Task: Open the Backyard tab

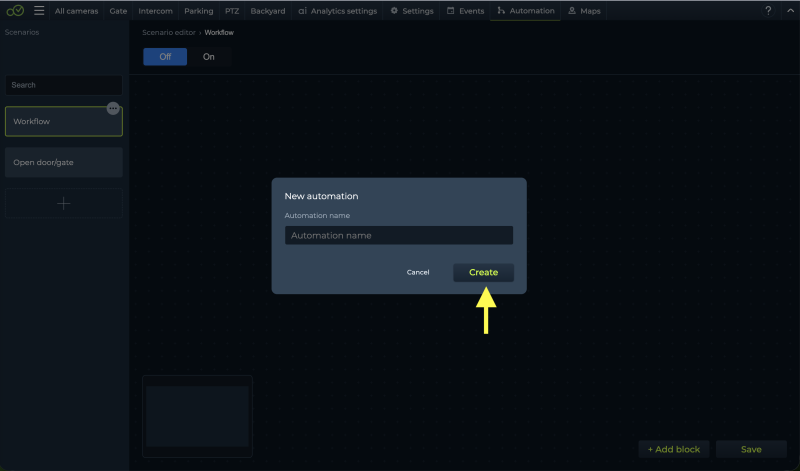Action: [268, 11]
